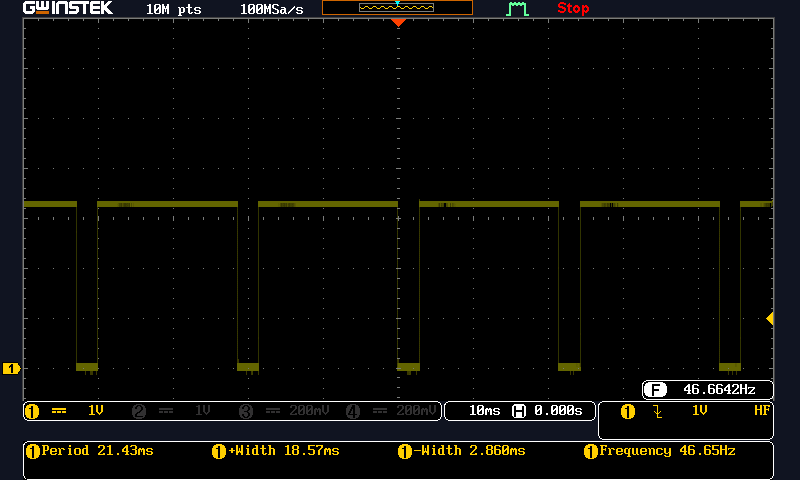Select the 10M pts memory depth readout

173,9
